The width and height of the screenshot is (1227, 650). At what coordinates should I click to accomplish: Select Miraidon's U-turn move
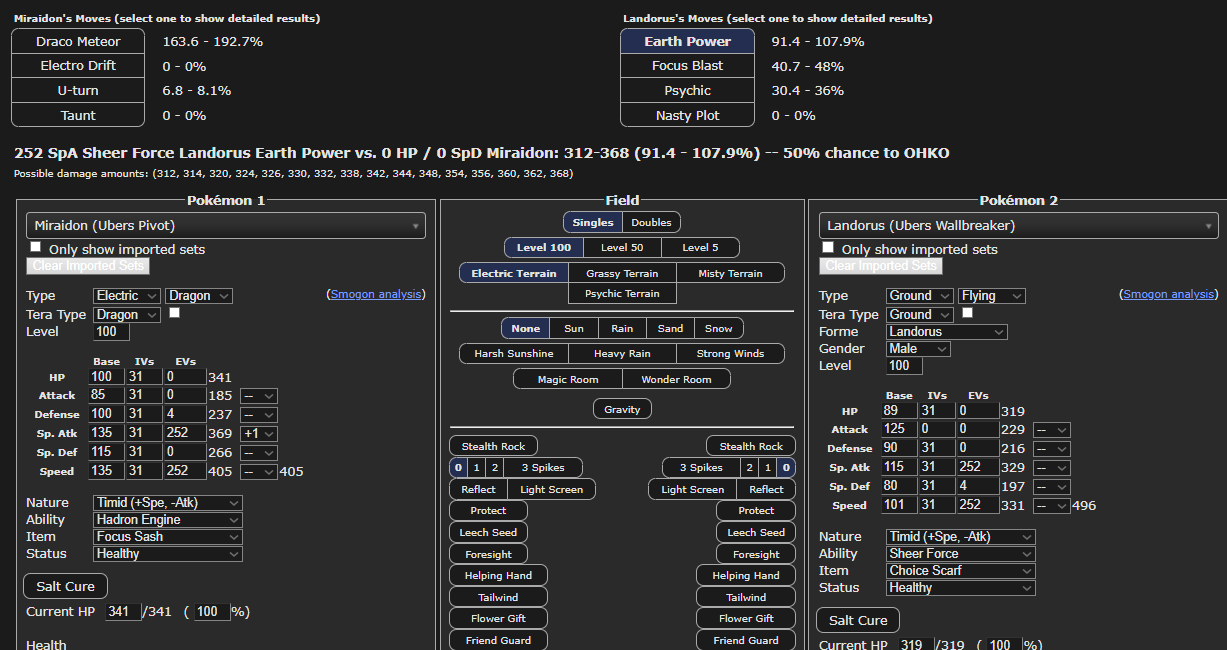78,90
